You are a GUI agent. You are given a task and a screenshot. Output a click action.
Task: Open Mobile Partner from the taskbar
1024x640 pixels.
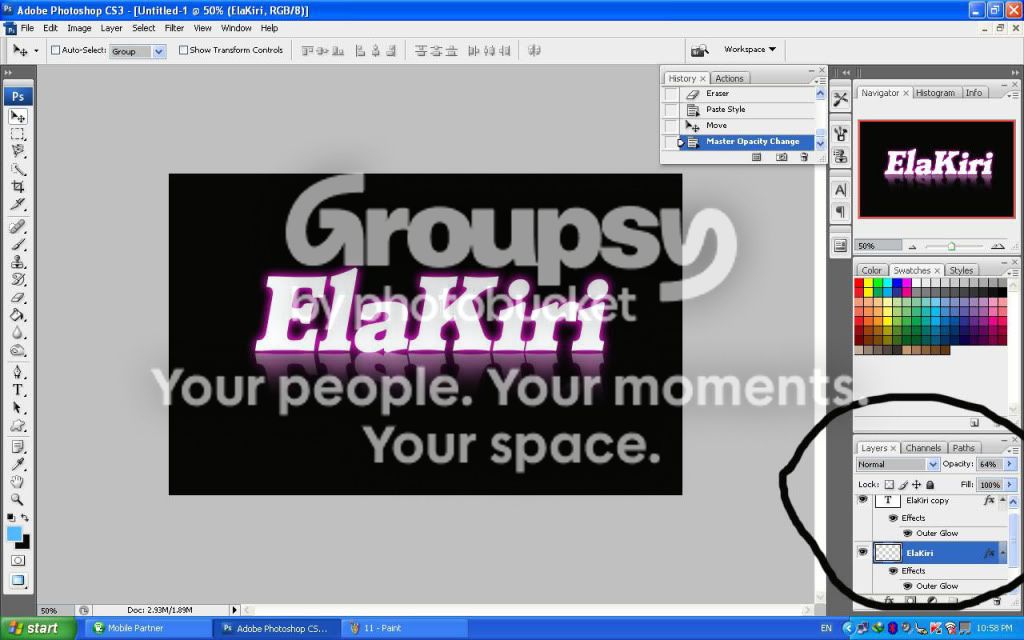149,628
